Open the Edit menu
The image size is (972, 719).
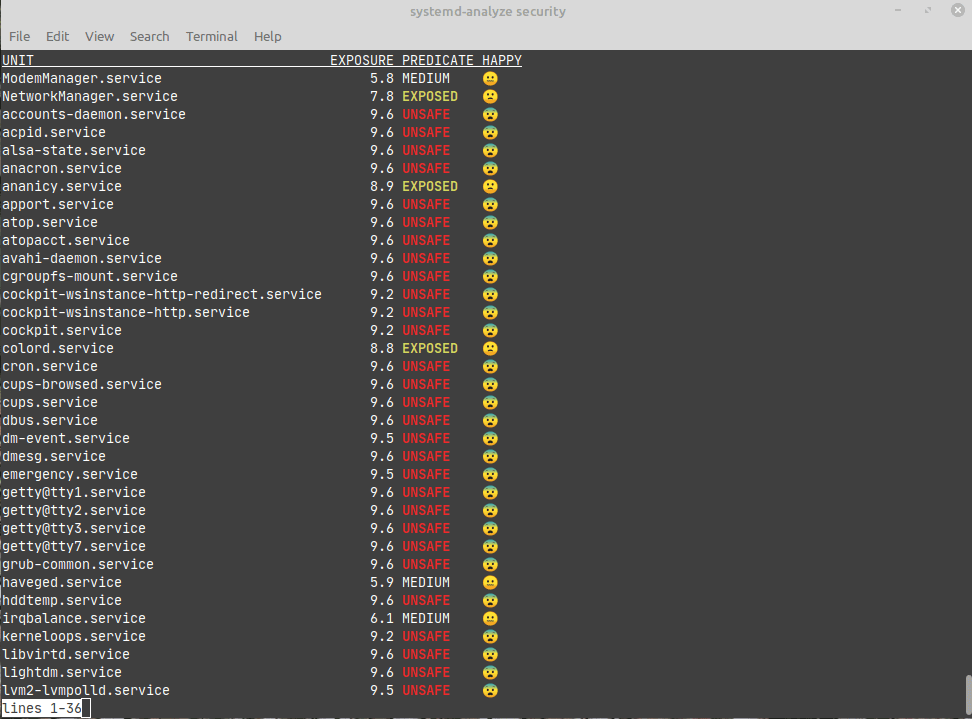(57, 36)
